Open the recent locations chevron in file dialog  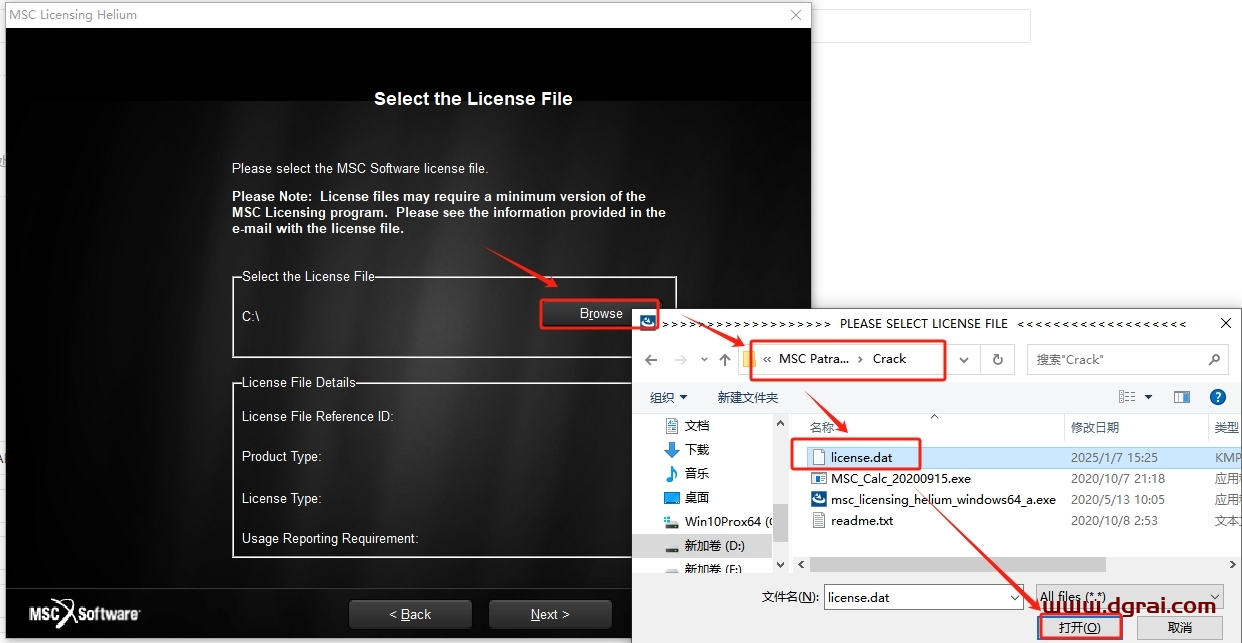click(703, 360)
